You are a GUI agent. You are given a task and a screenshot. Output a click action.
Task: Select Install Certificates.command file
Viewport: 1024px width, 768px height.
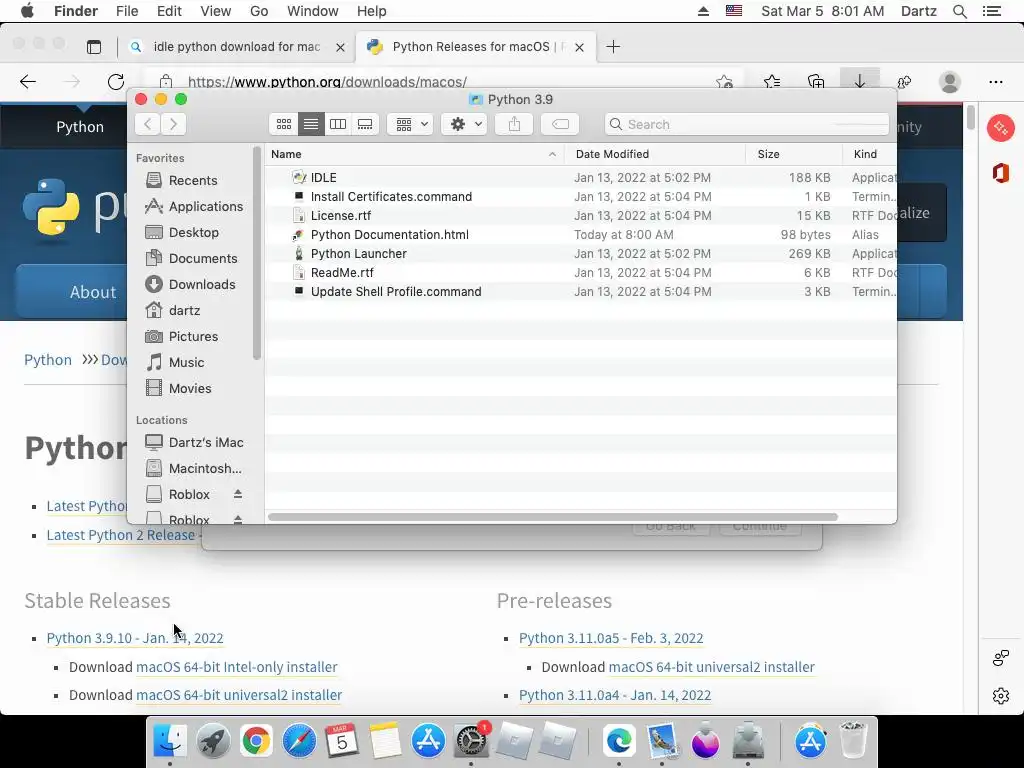[x=581, y=197]
